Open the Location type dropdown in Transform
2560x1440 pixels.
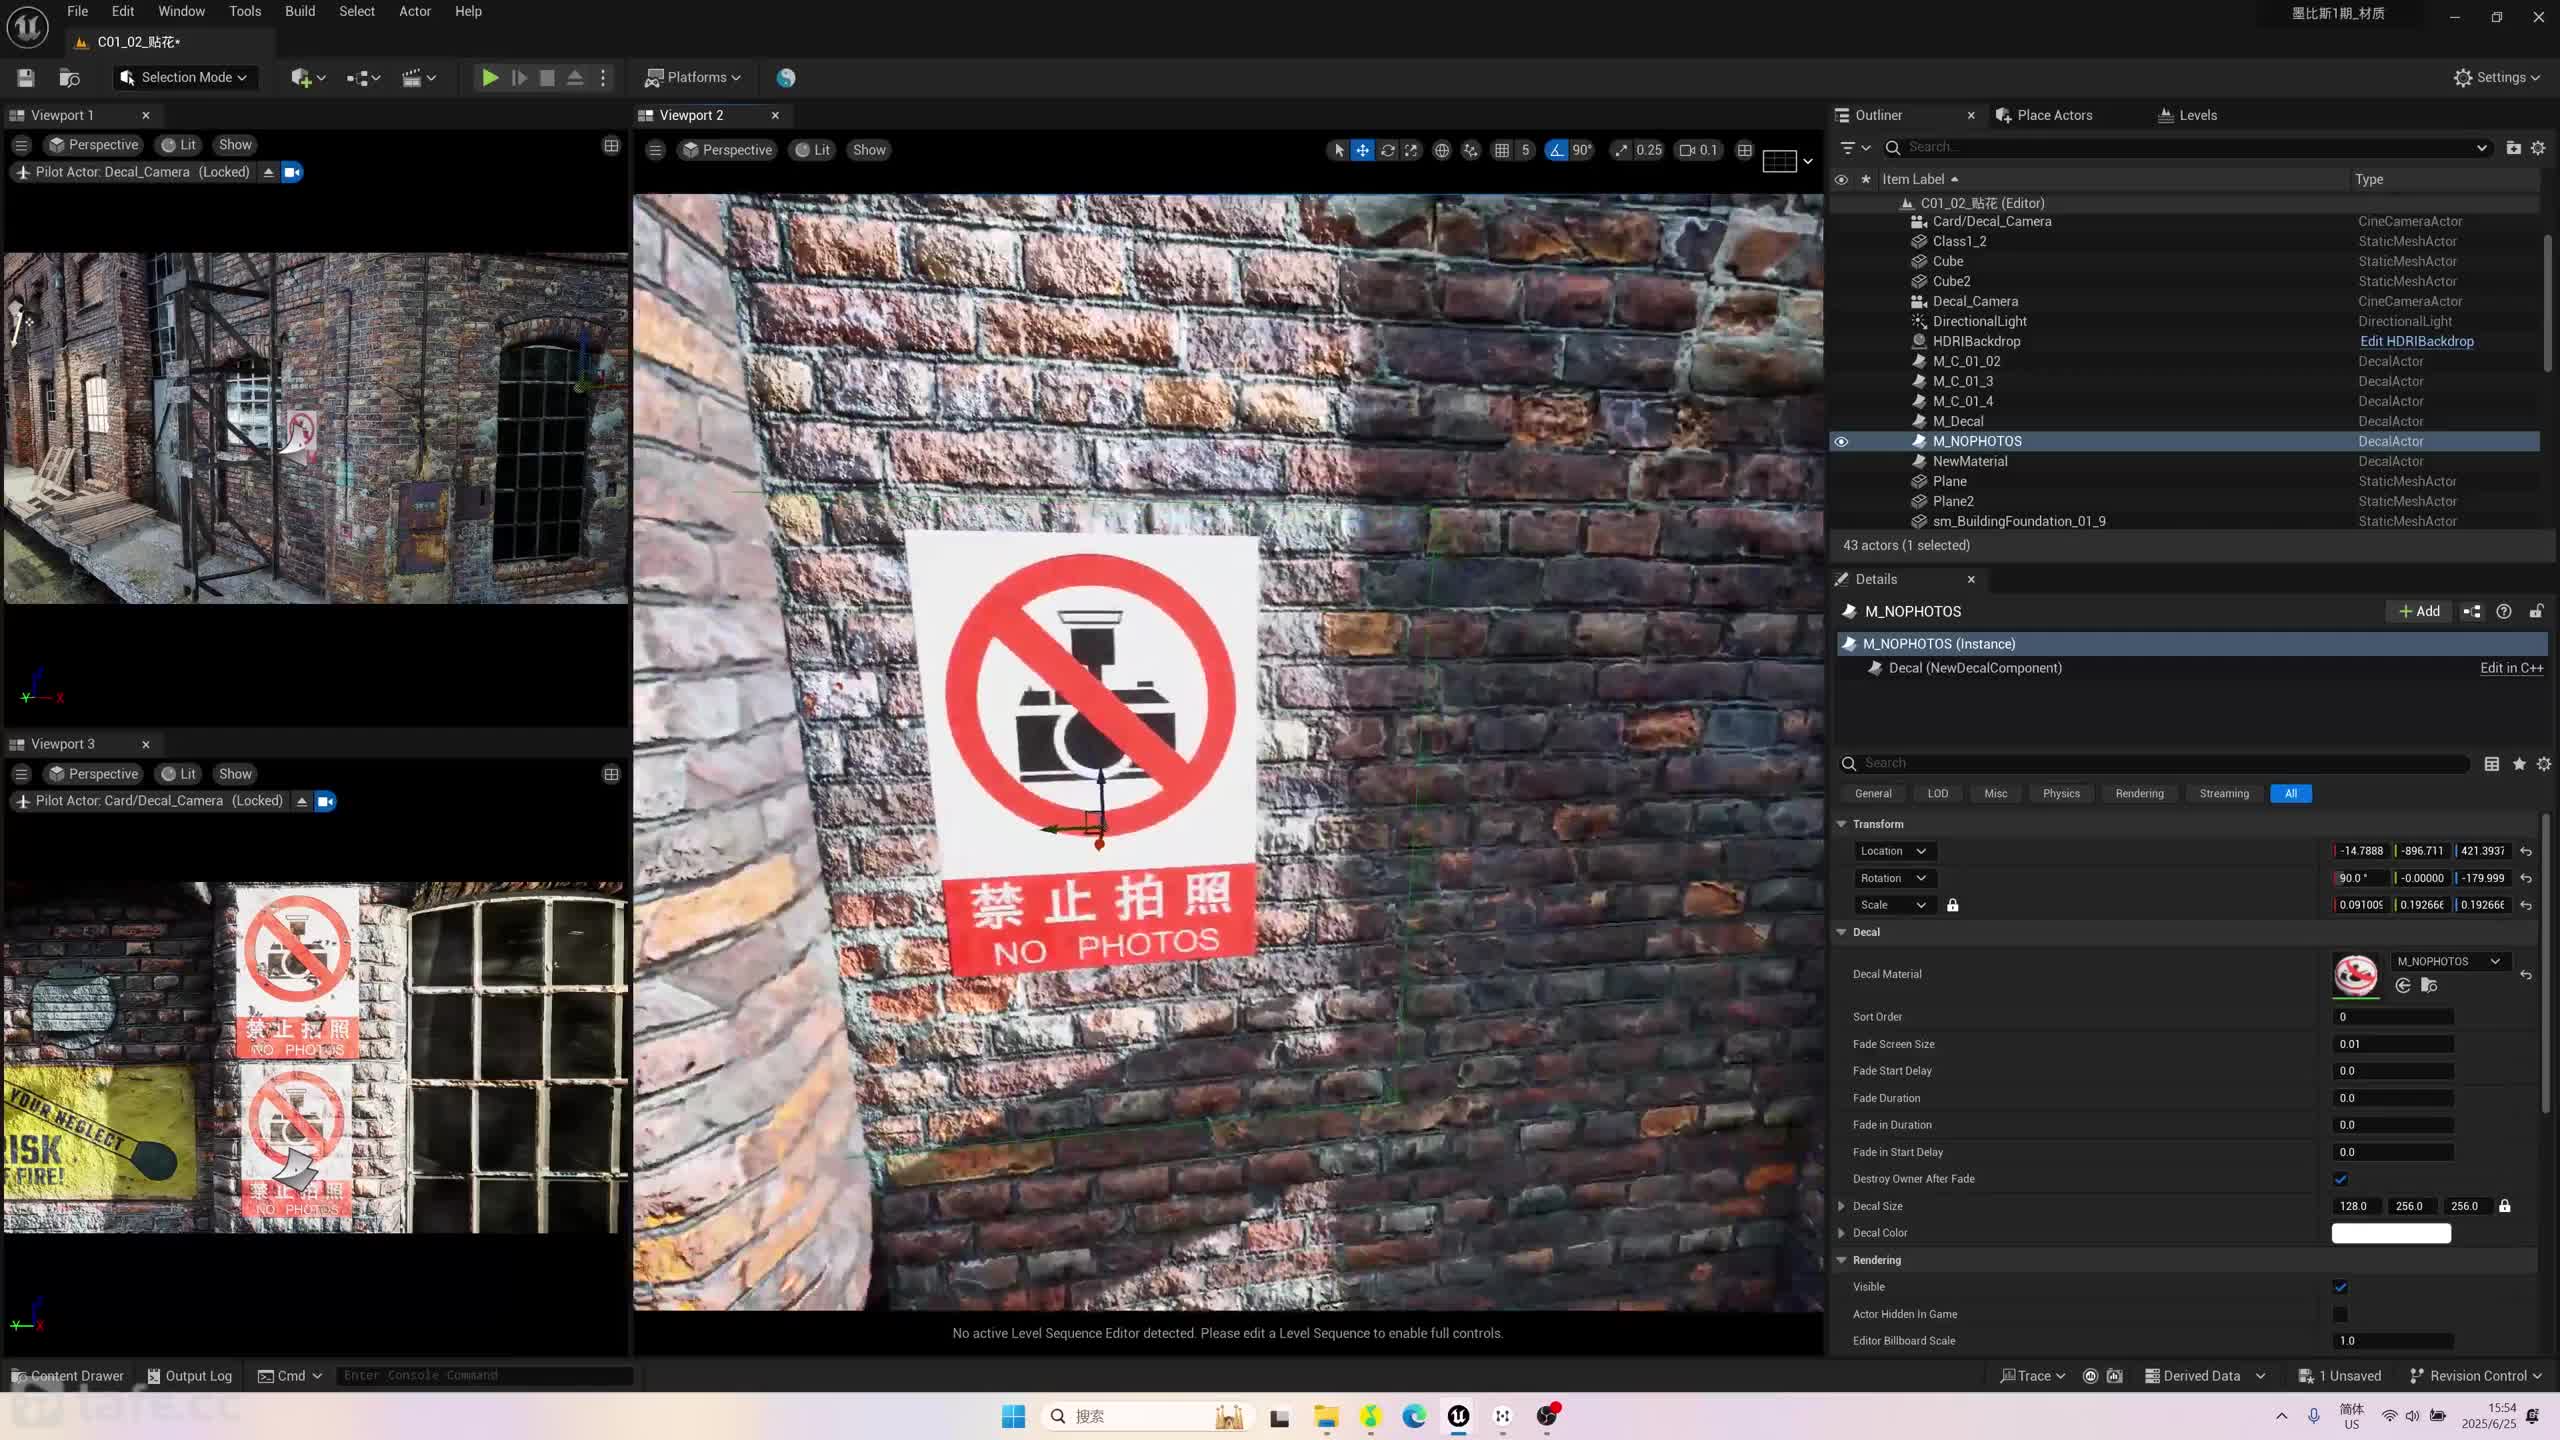(x=1894, y=851)
